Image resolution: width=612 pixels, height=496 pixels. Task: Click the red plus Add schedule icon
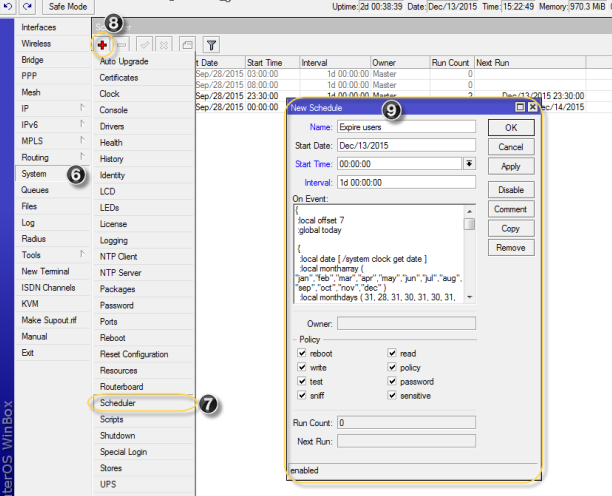[x=103, y=45]
